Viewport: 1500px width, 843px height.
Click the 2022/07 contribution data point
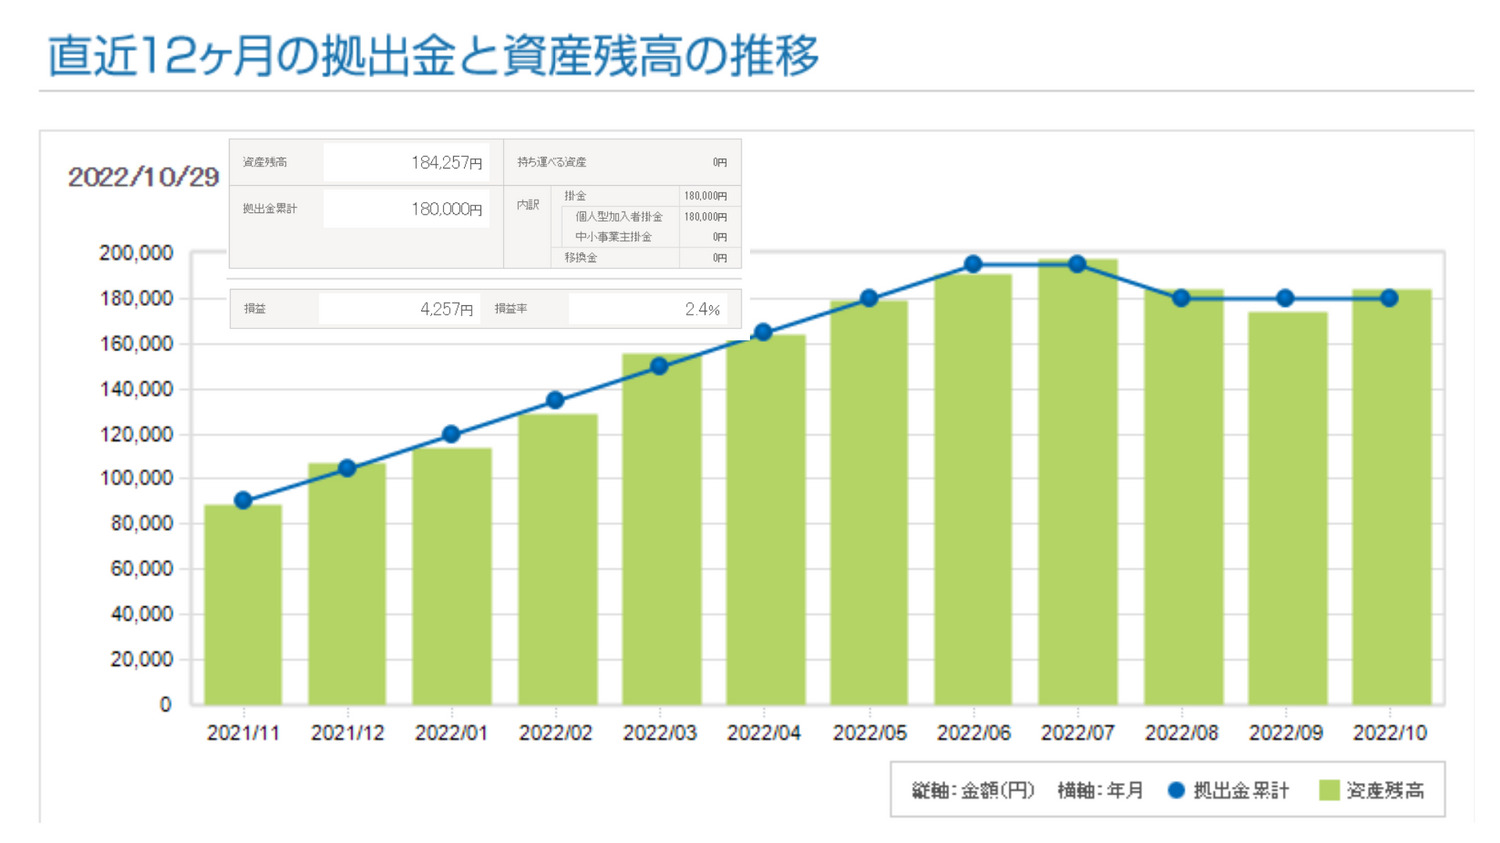(1077, 264)
